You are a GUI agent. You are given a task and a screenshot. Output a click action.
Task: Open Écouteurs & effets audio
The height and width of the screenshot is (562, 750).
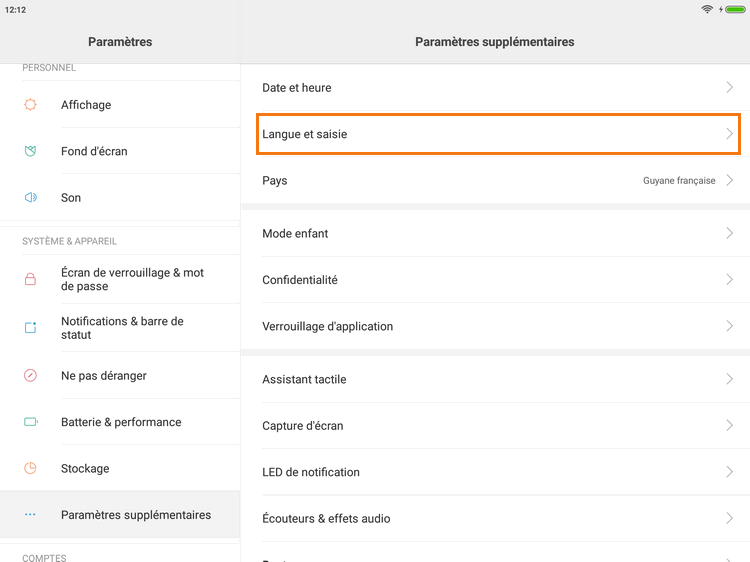click(495, 518)
